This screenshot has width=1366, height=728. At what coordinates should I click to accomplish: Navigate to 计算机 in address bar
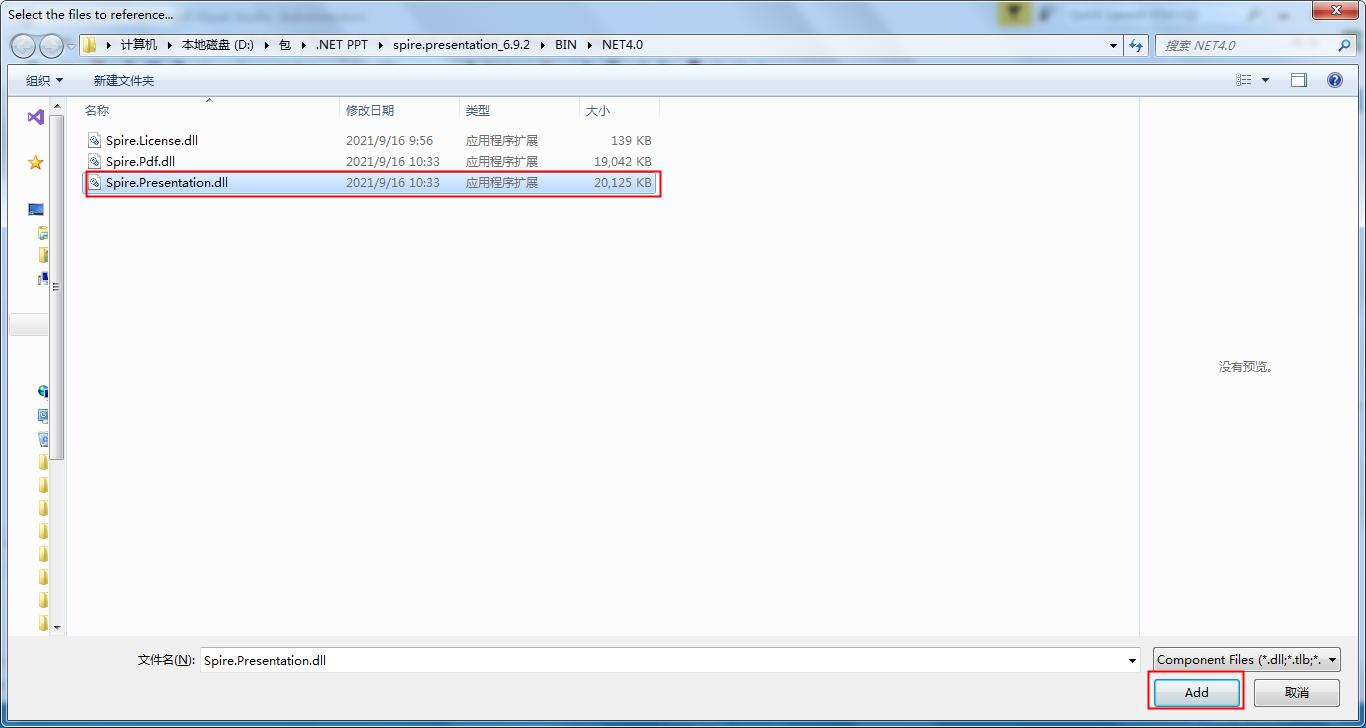(x=139, y=45)
